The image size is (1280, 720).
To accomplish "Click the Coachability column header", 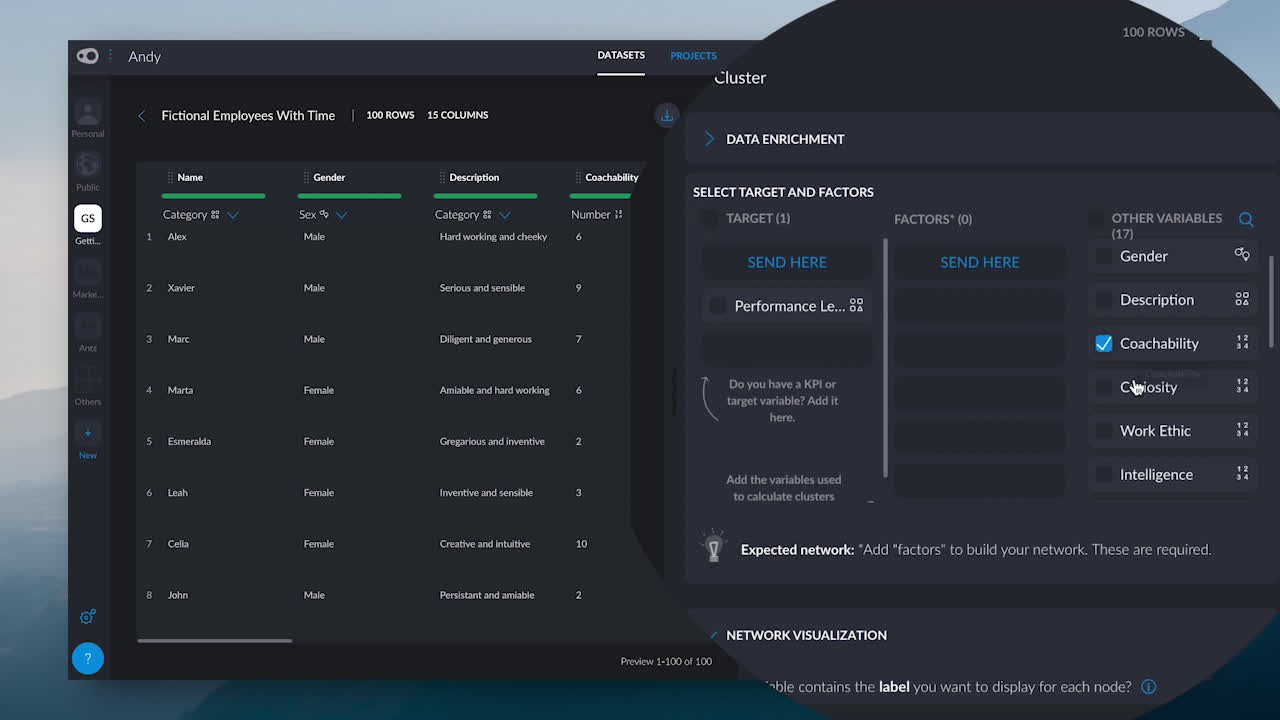I will point(612,177).
